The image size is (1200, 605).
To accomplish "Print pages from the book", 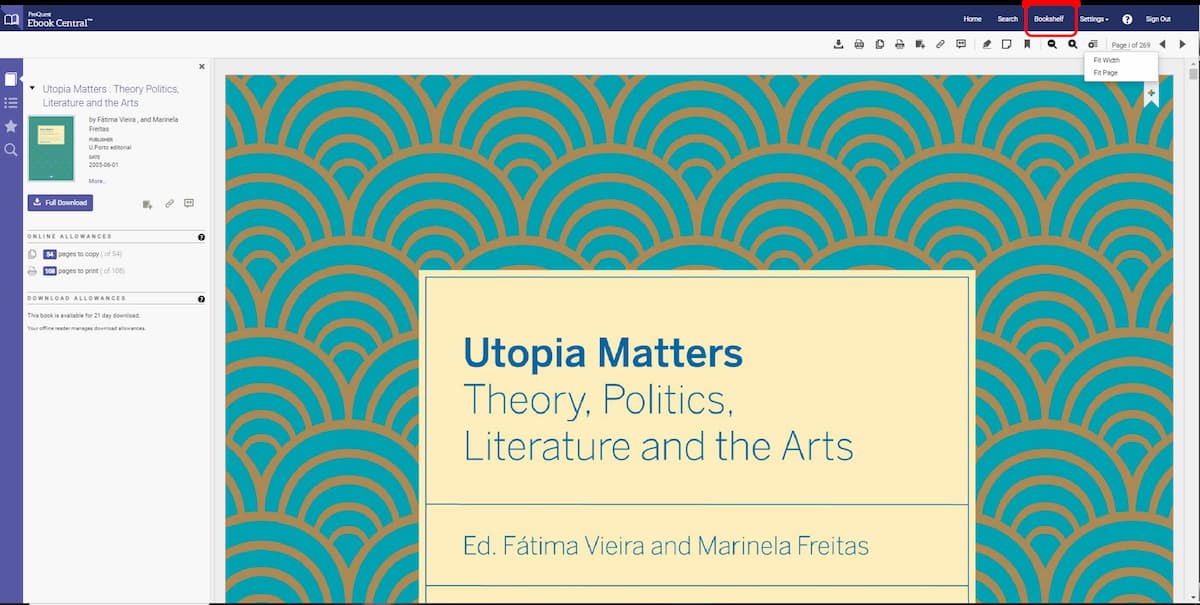I will point(899,44).
